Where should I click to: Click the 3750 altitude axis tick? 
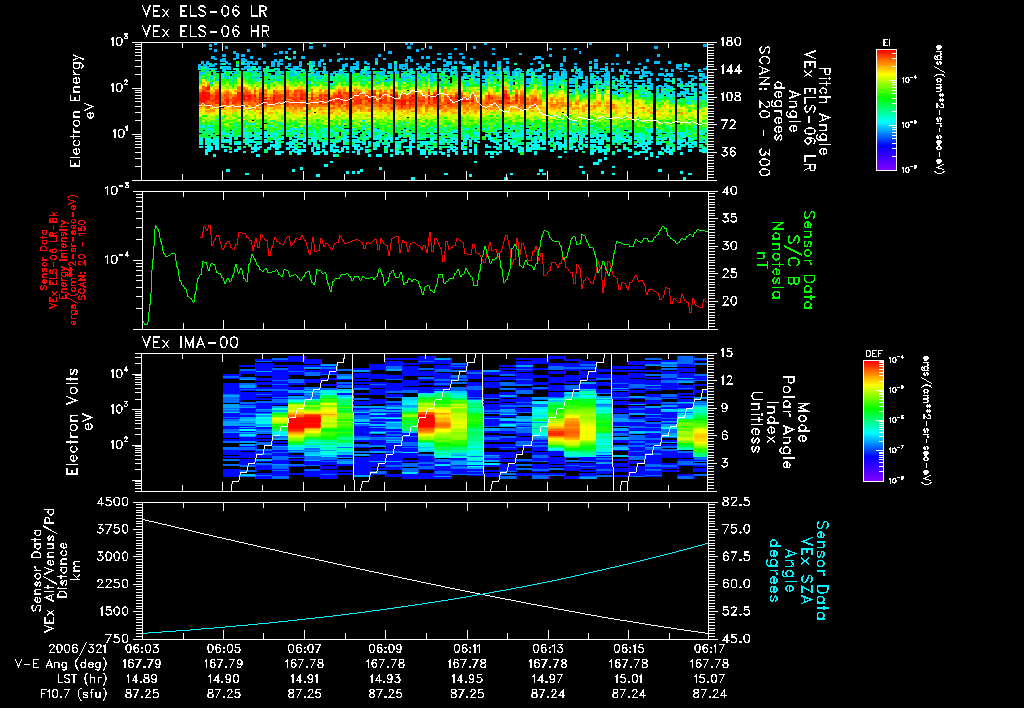coord(112,530)
